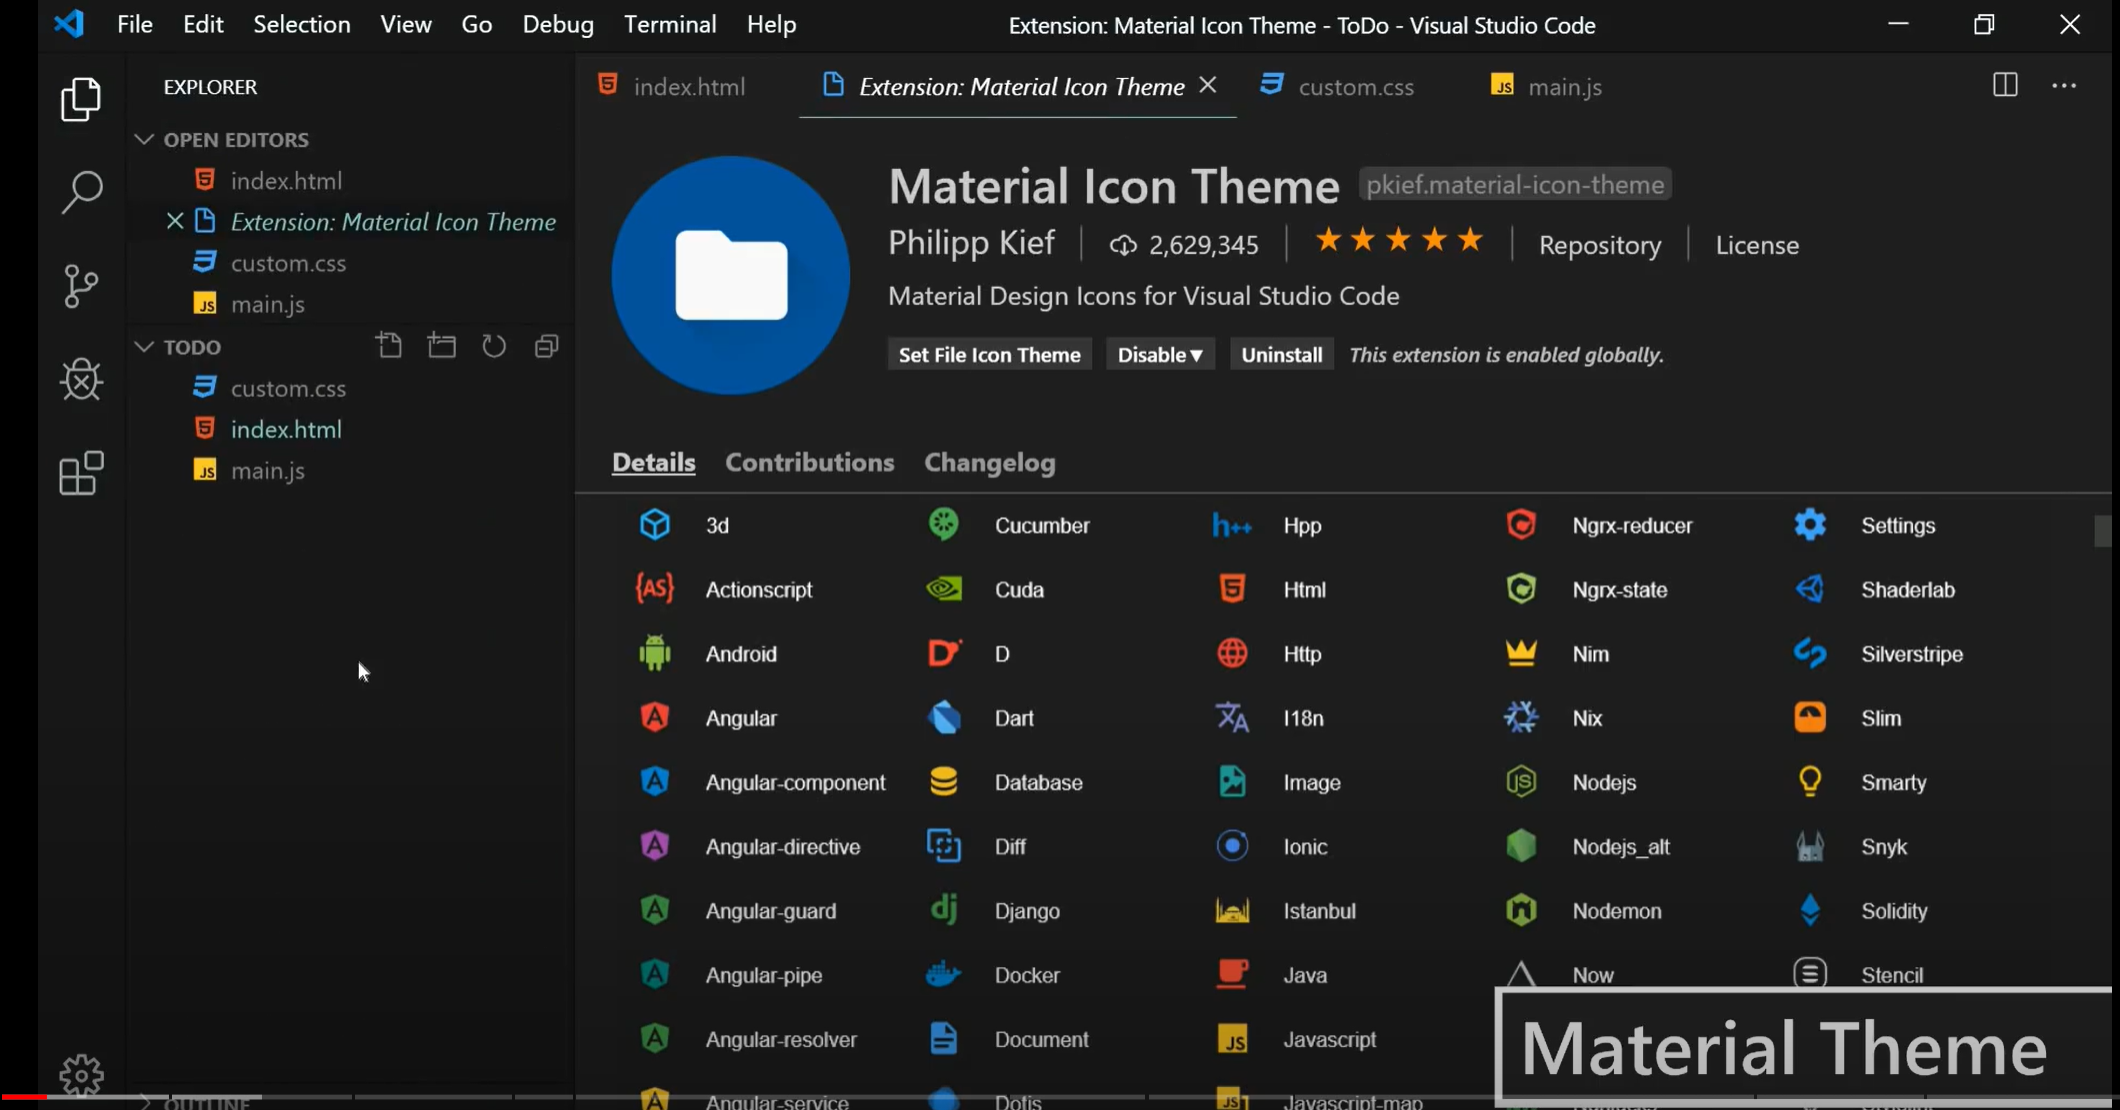Image resolution: width=2120 pixels, height=1110 pixels.
Task: Open the Source Control view
Action: point(81,286)
